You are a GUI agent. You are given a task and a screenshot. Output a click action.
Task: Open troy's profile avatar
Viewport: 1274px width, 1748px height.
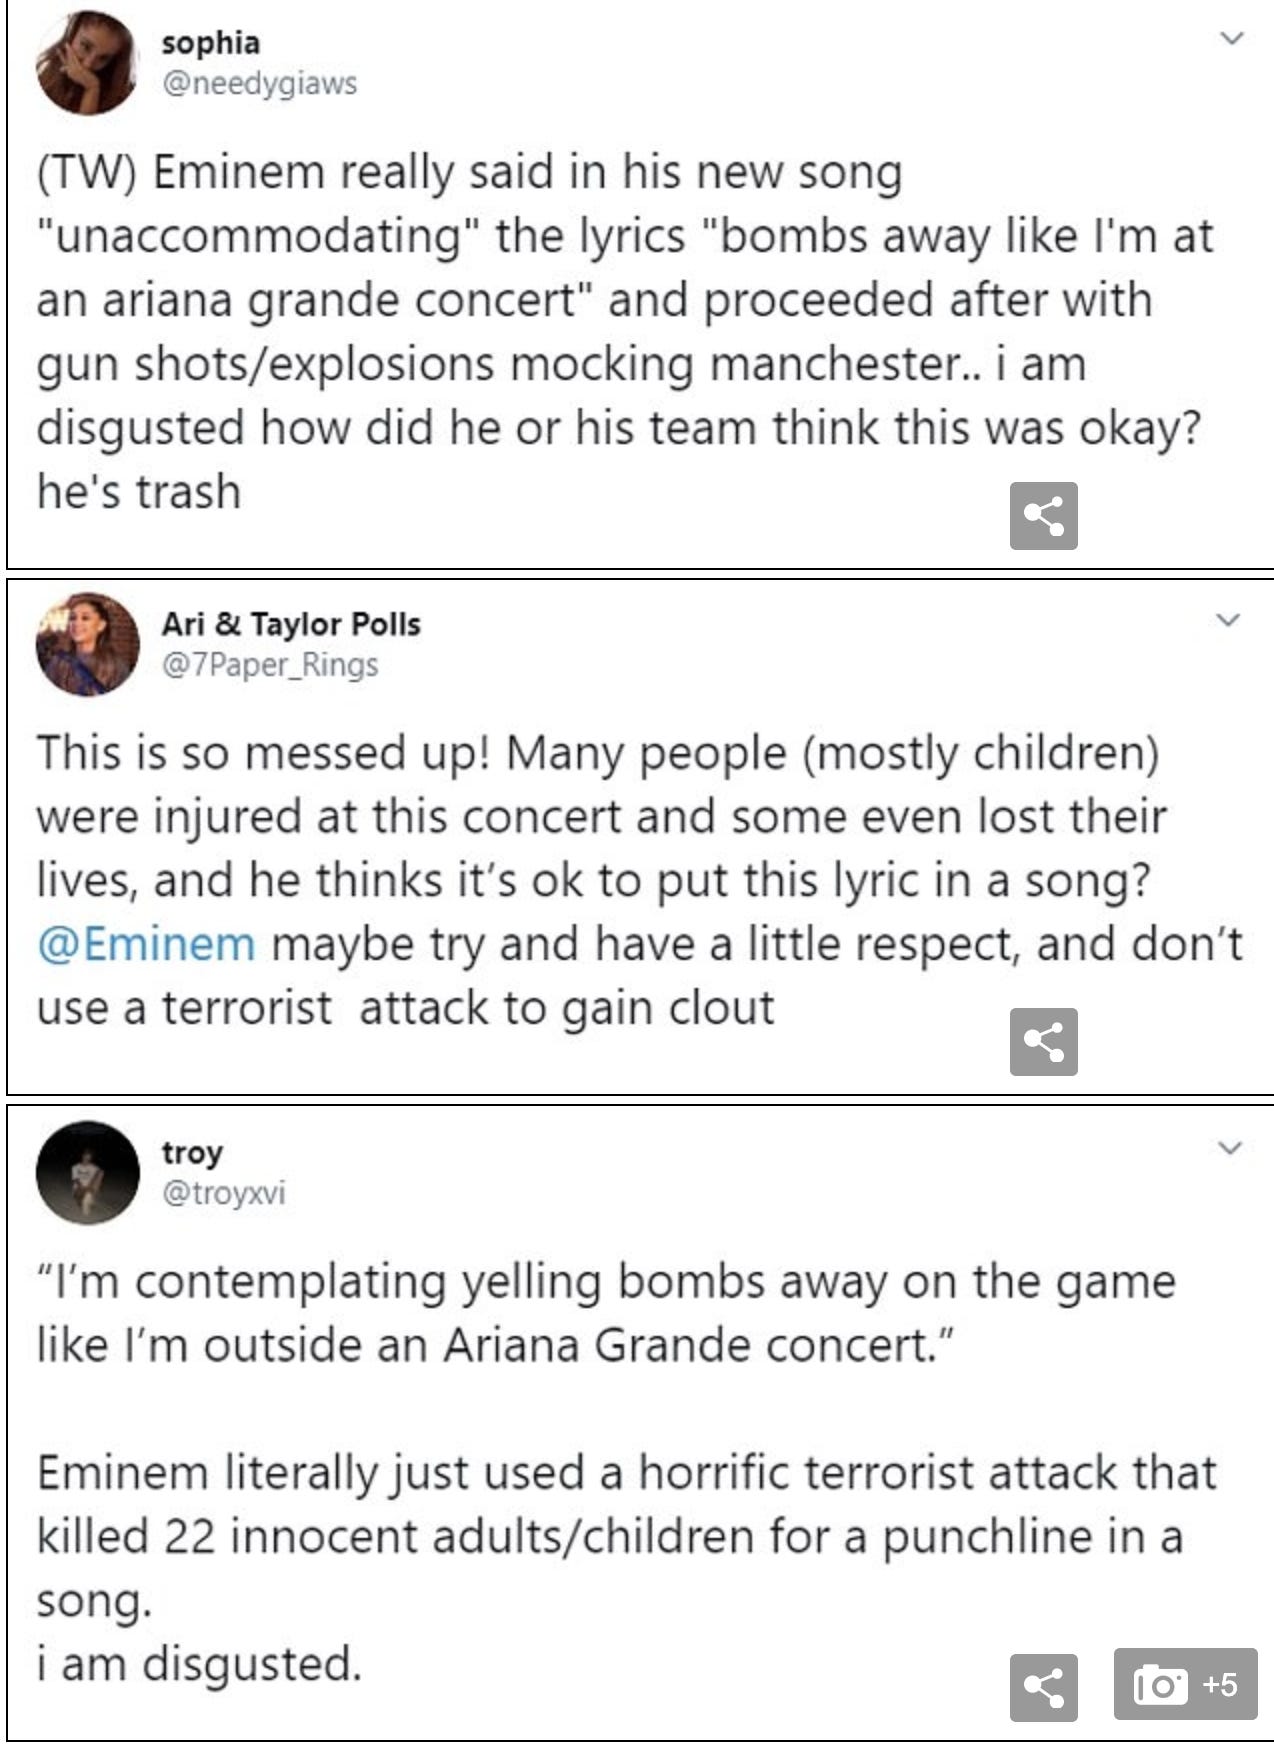click(x=87, y=1171)
